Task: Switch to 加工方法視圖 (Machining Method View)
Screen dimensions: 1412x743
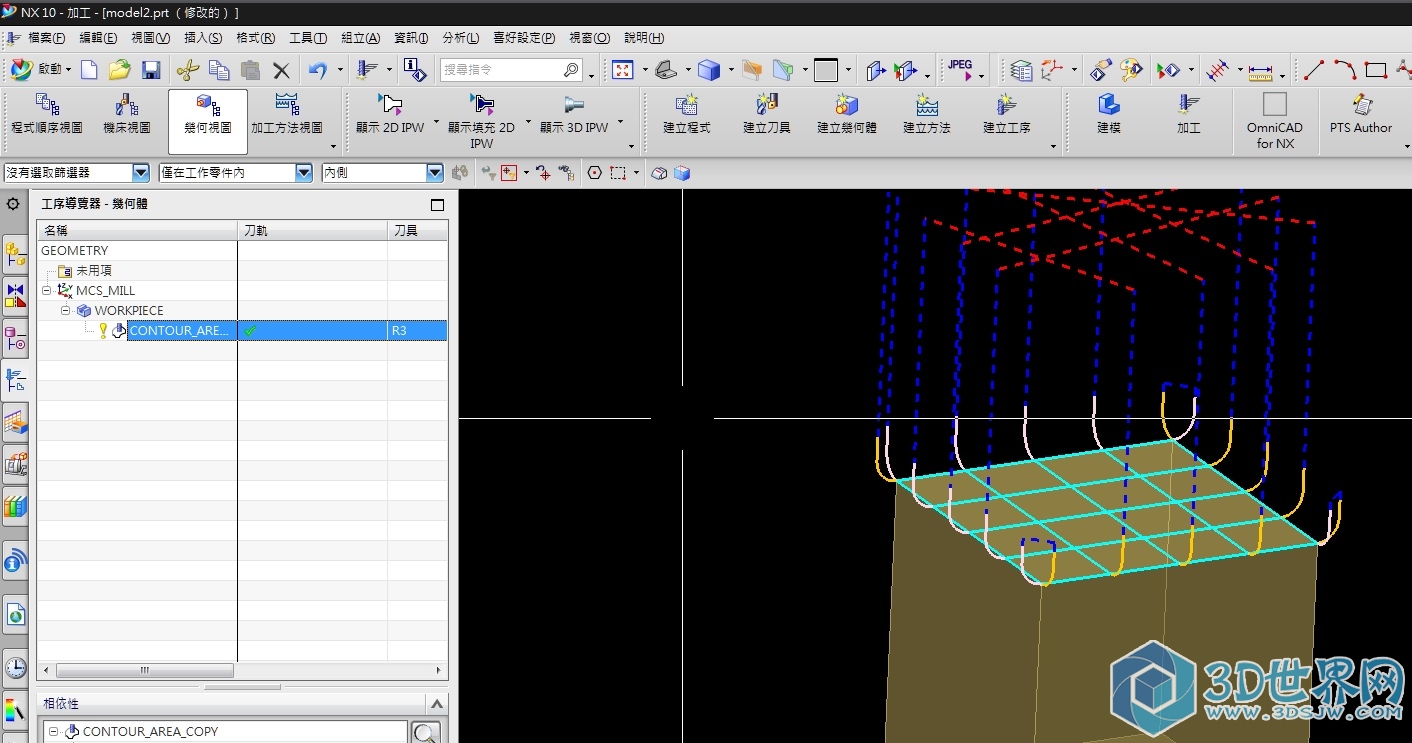Action: 287,114
